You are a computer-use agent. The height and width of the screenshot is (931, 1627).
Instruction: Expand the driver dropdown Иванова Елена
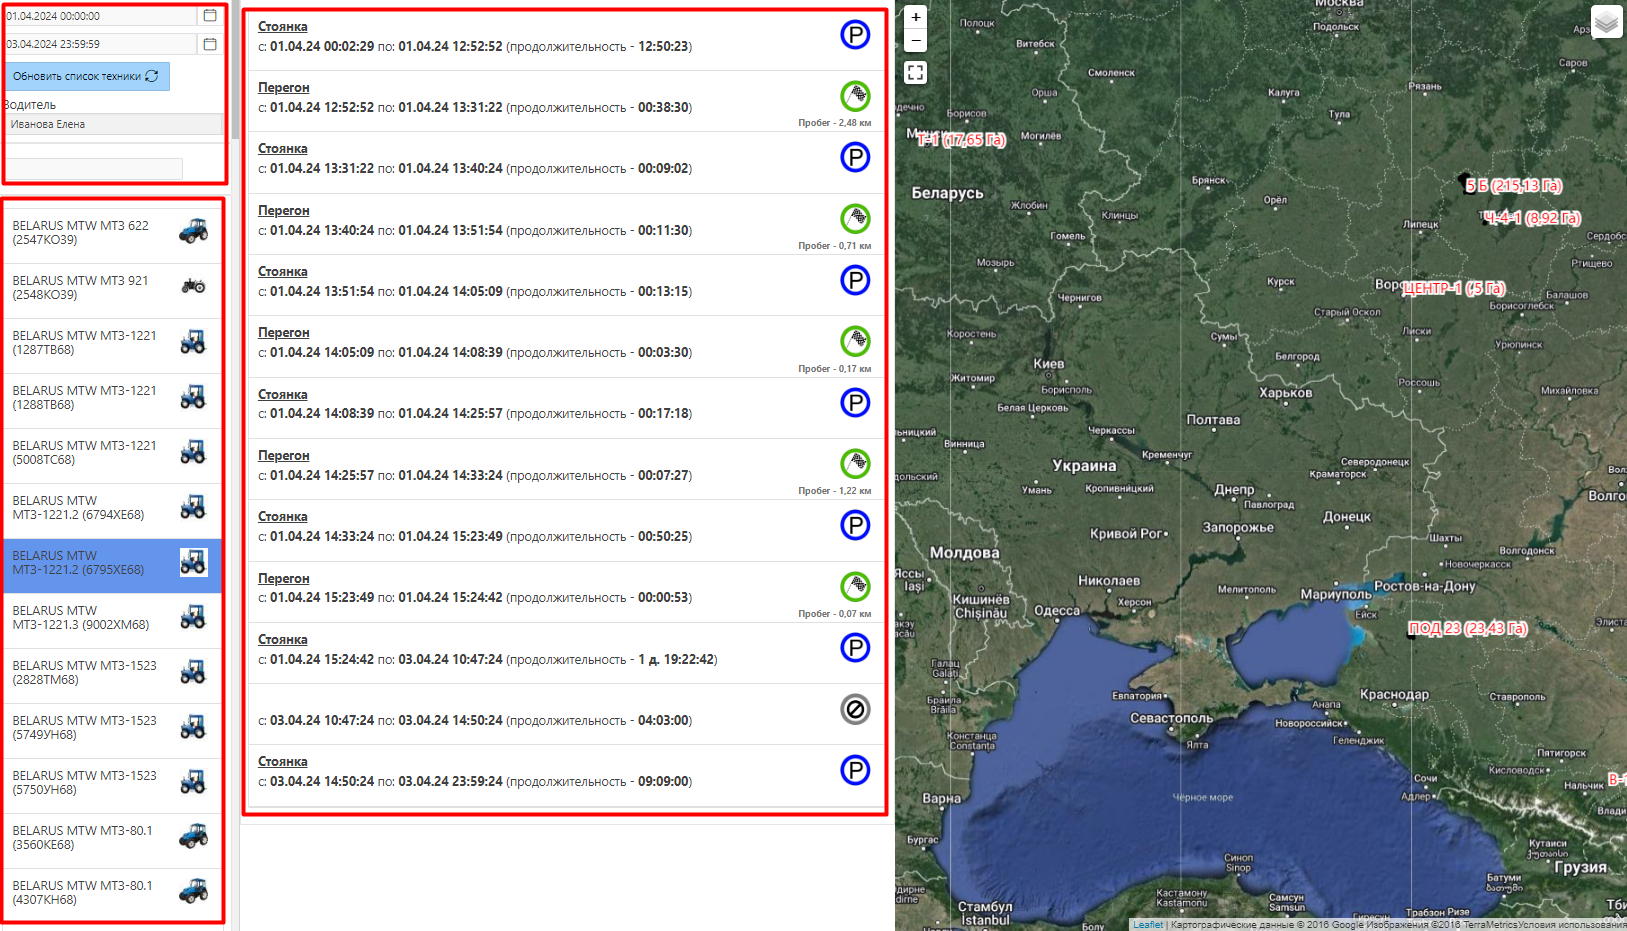click(x=114, y=124)
